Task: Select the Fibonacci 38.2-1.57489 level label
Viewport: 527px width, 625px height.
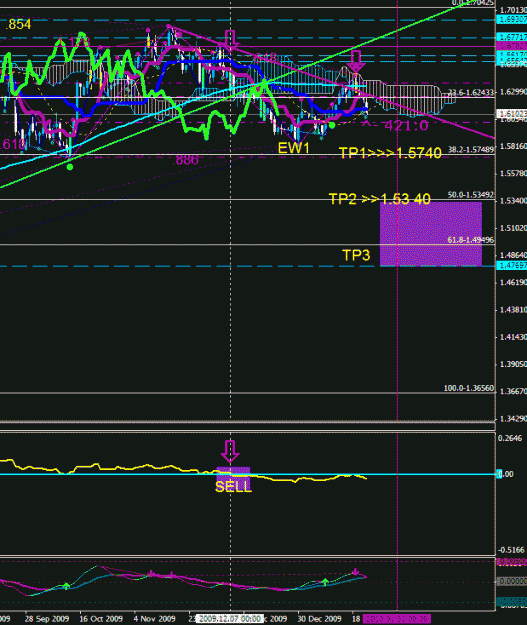Action: [471, 150]
